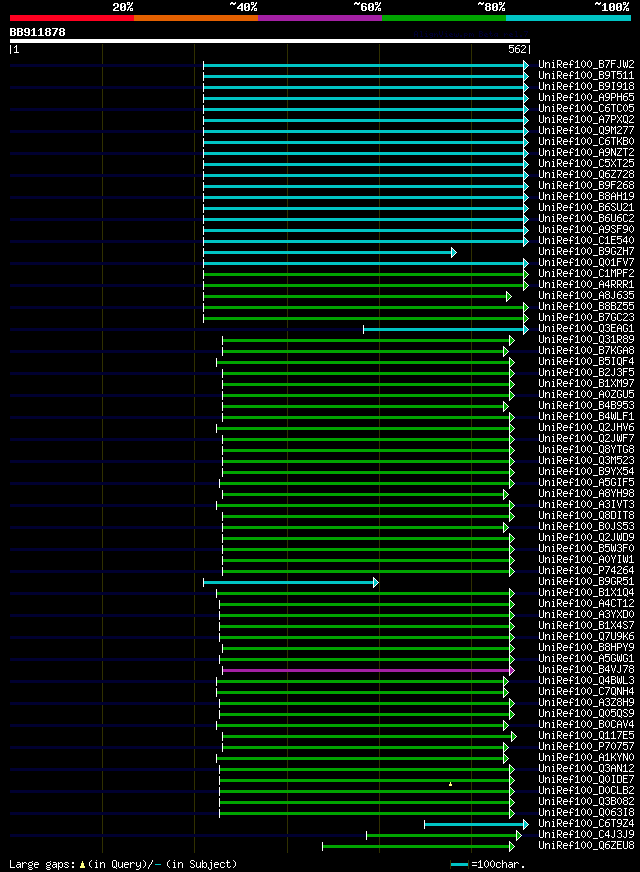
Task: Click UniRef100_B9GR51 hit name
Action: pos(586,581)
